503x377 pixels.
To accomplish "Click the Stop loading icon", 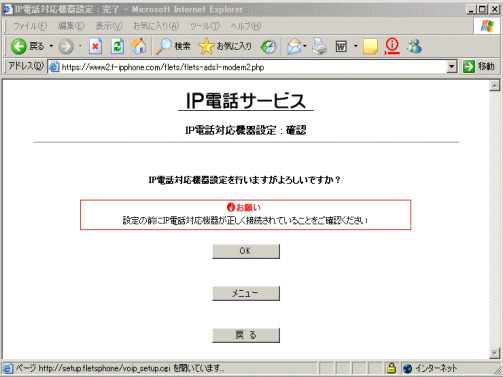I will click(96, 46).
